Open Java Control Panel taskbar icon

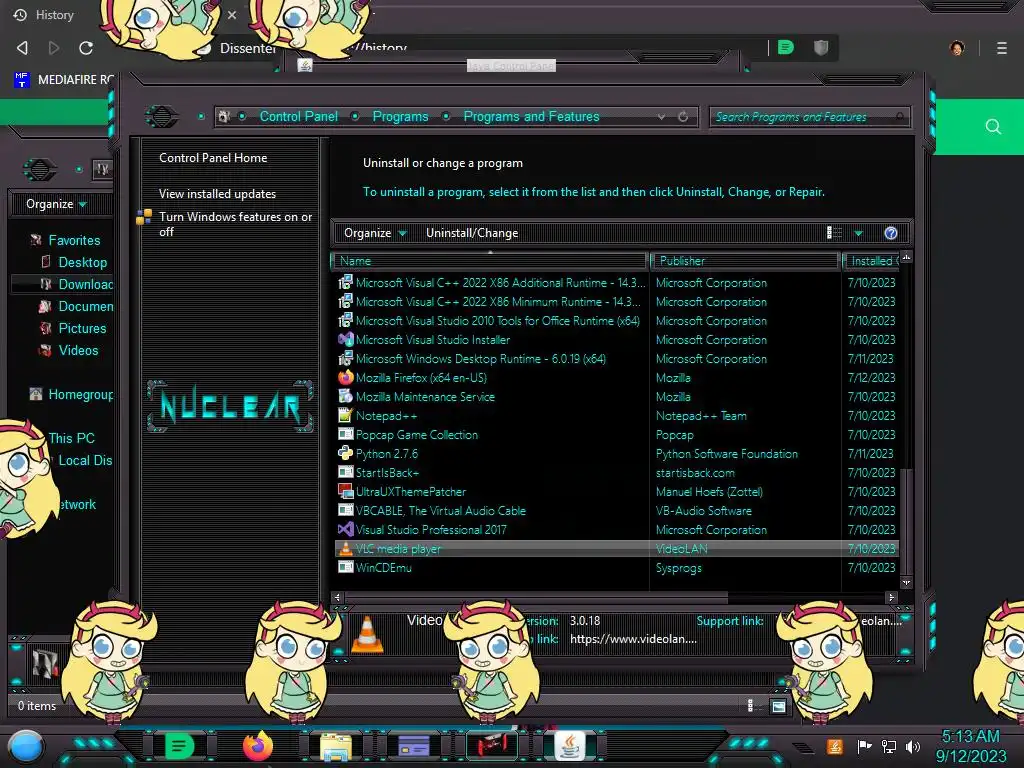click(569, 745)
